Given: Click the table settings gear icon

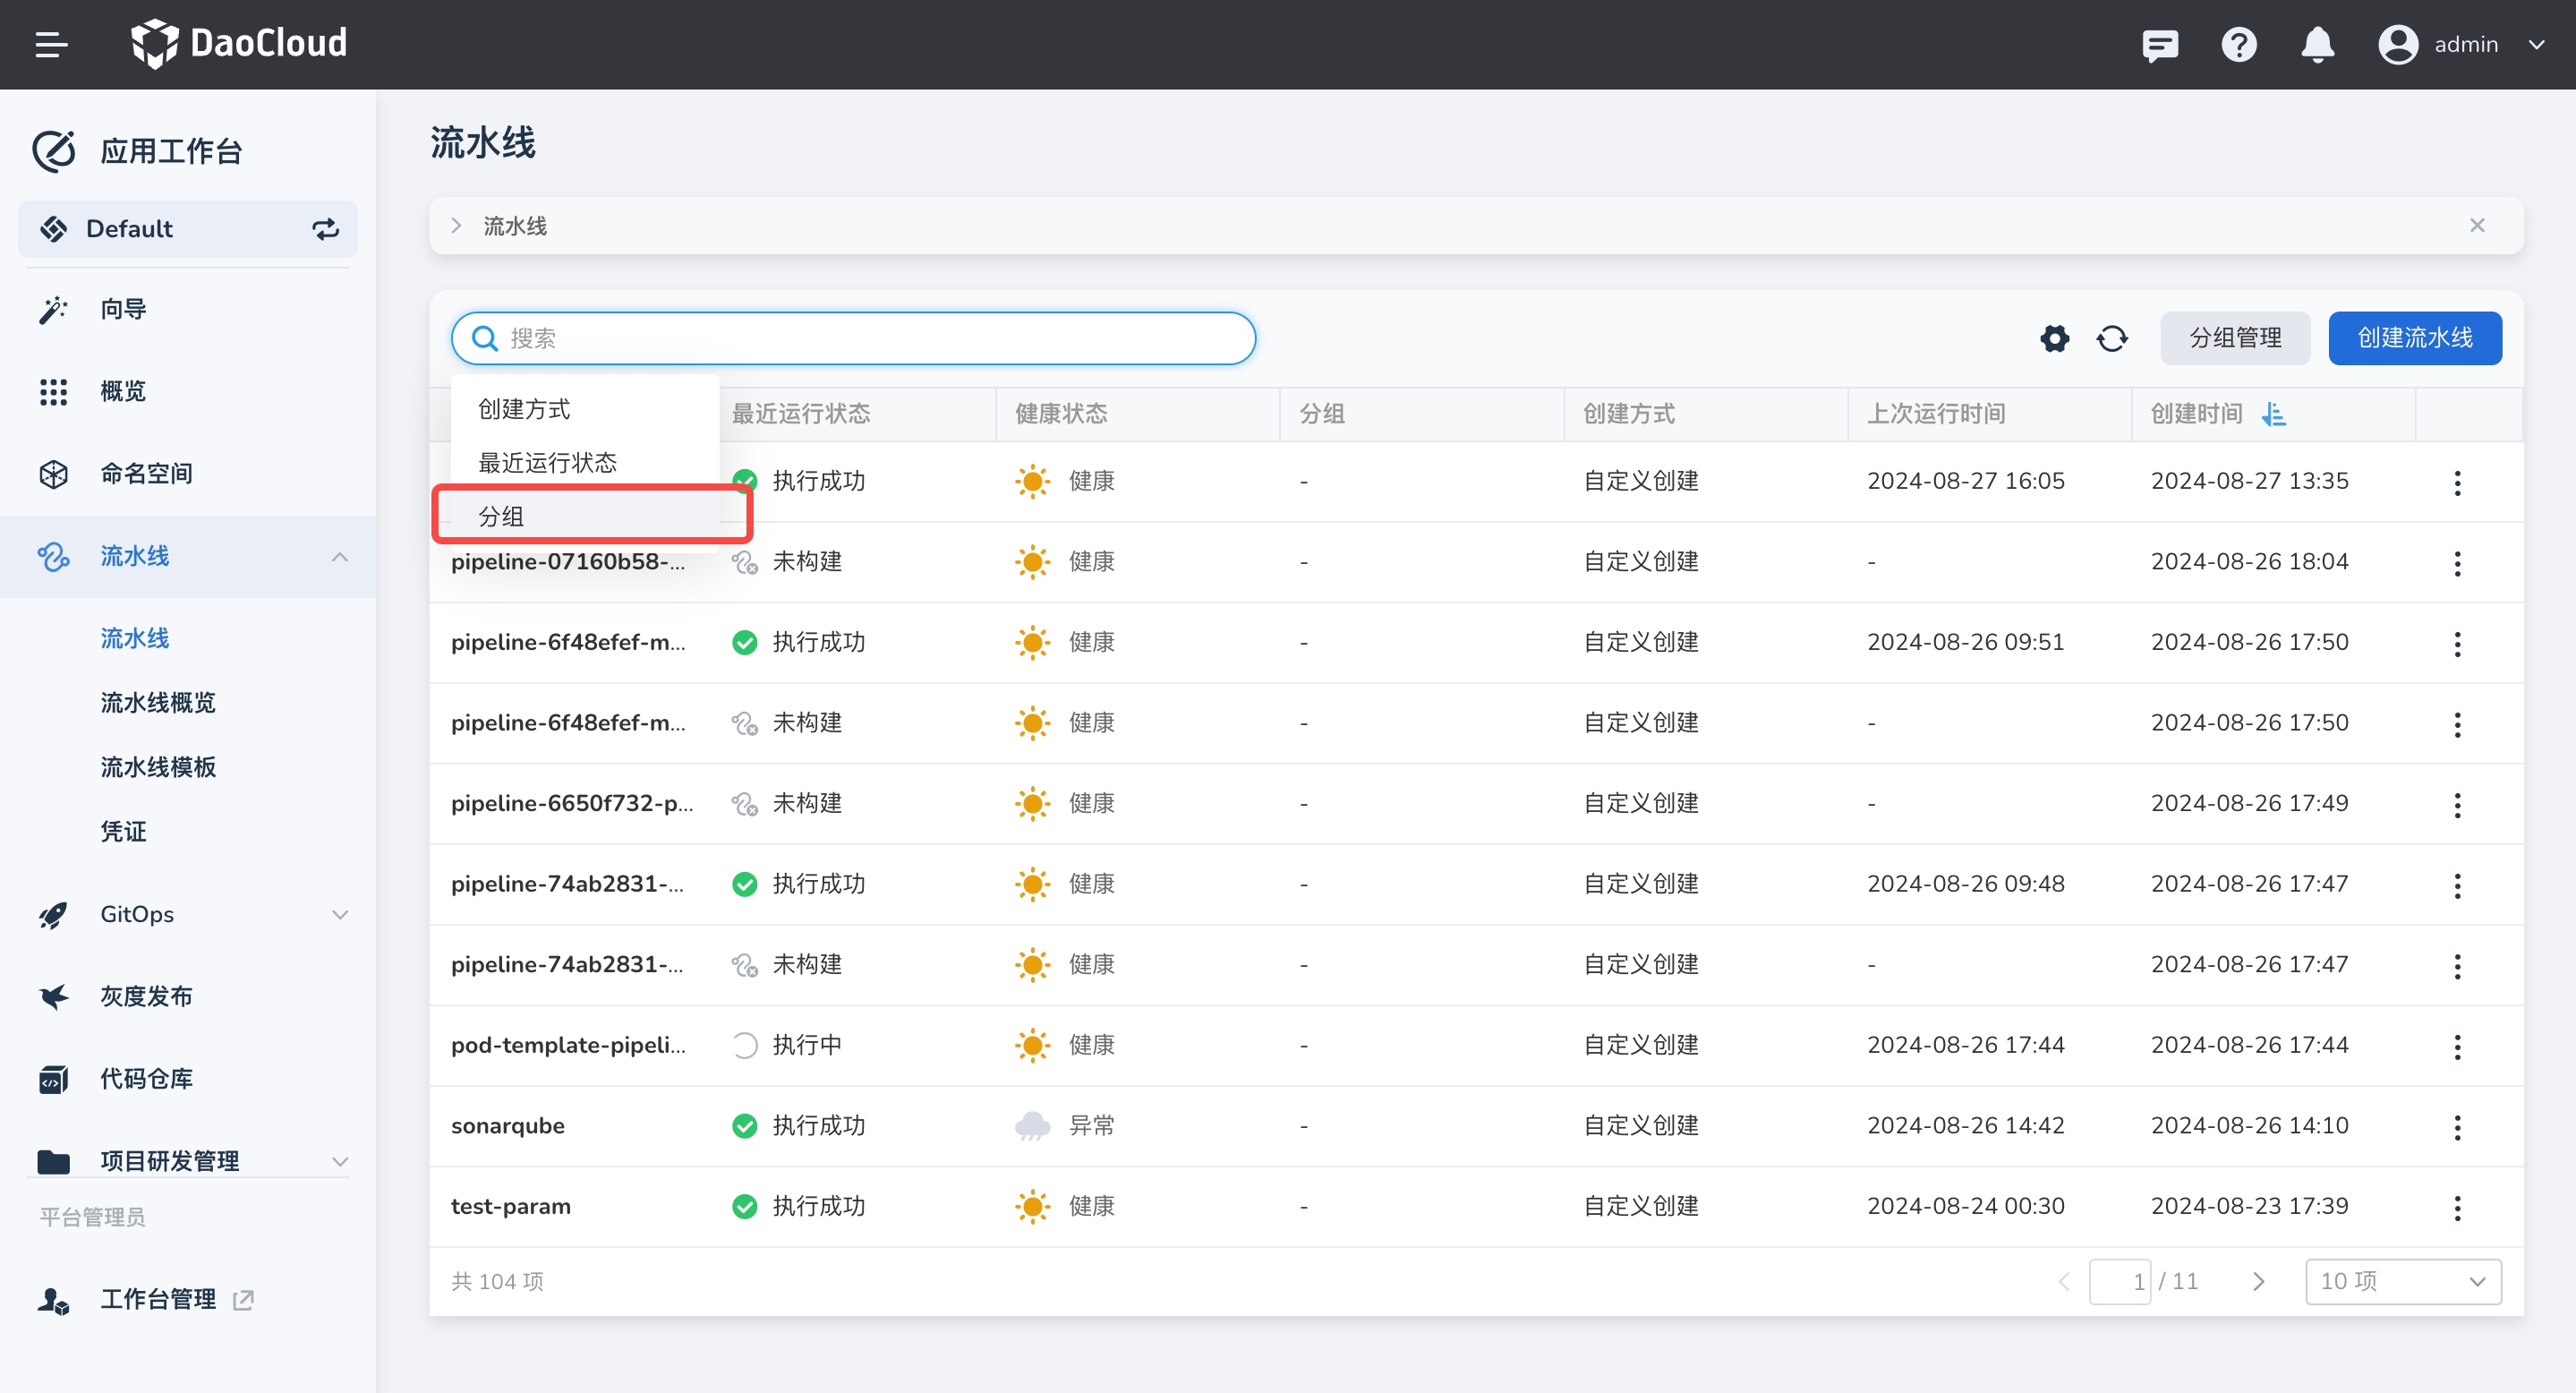Looking at the screenshot, I should (2054, 338).
